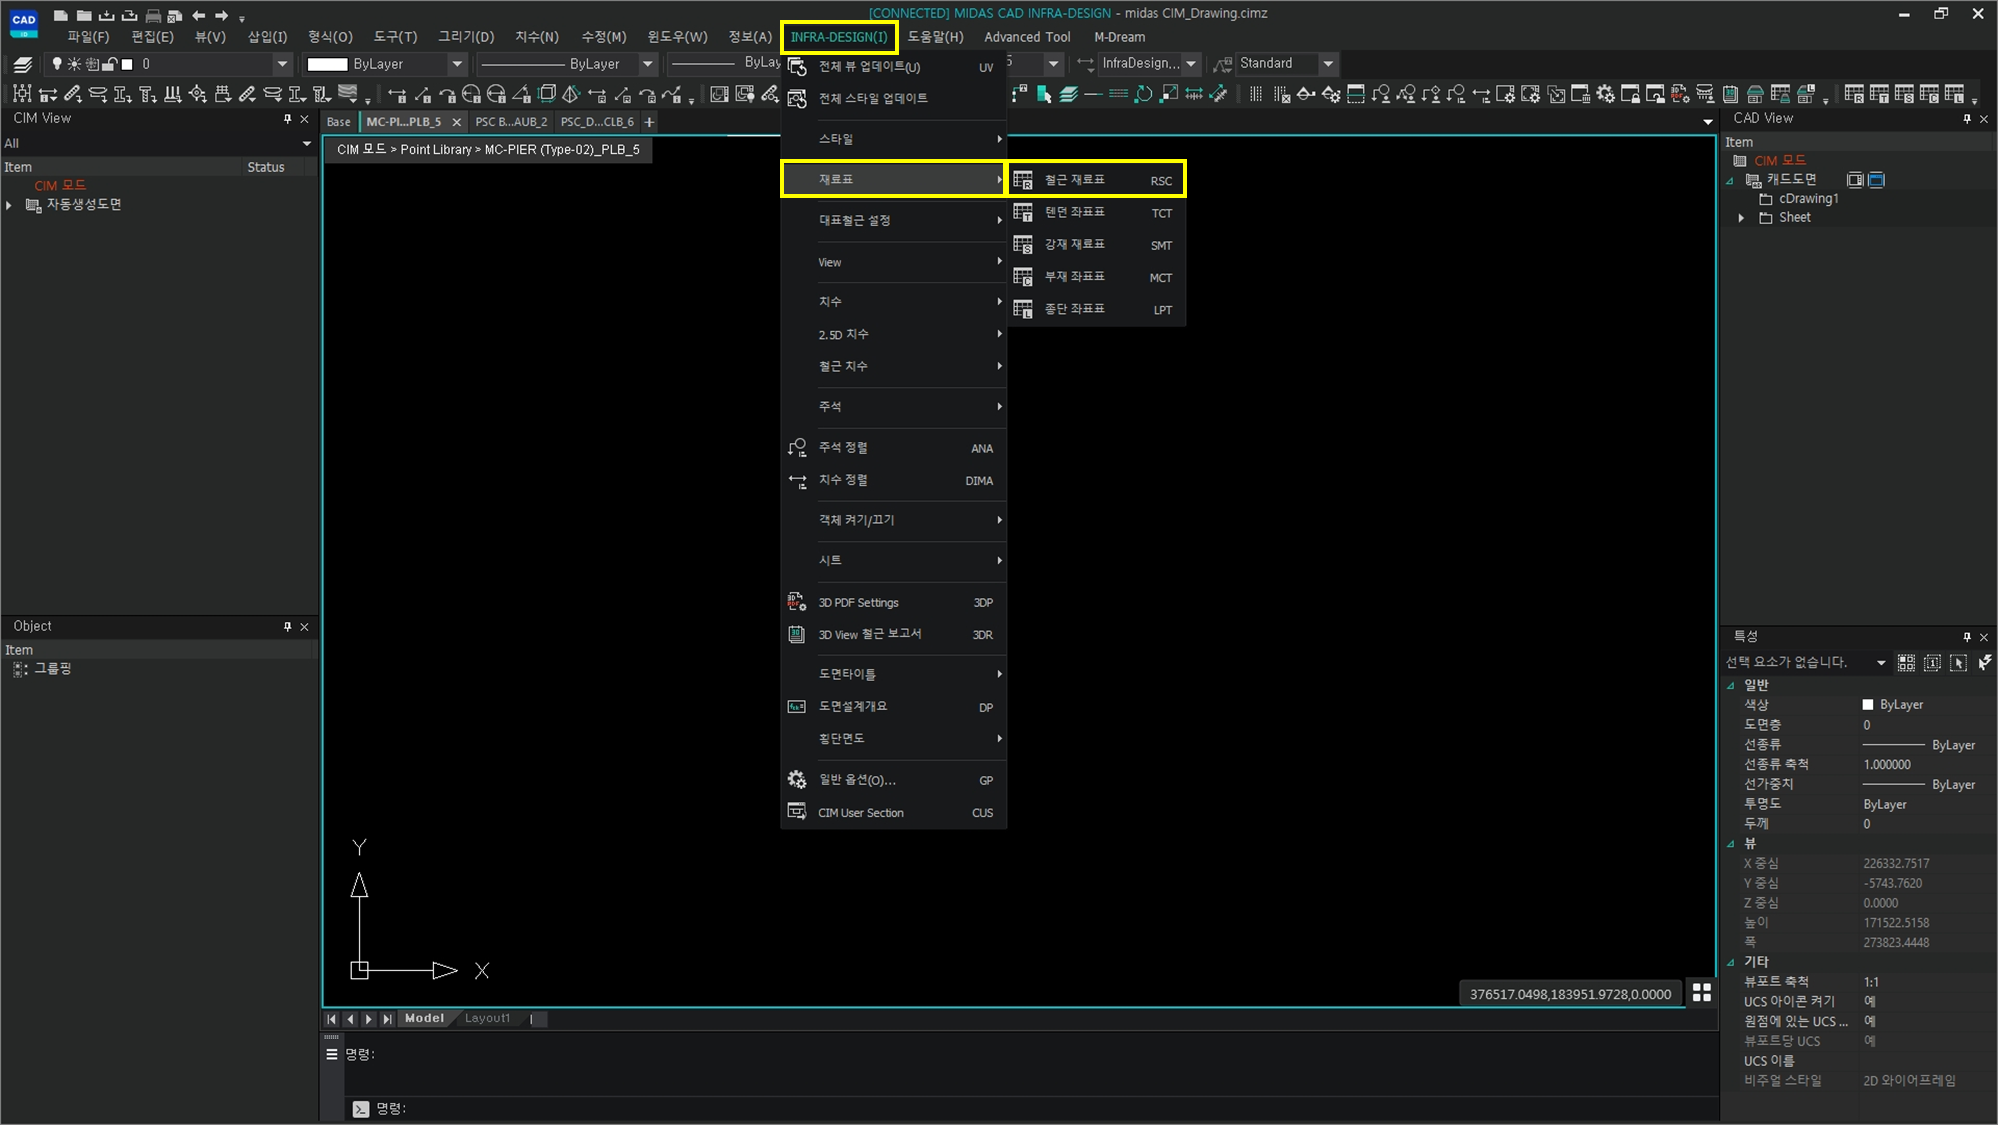The height and width of the screenshot is (1125, 1998).
Task: Click the Open folder icon in quick access bar
Action: pyautogui.click(x=84, y=15)
